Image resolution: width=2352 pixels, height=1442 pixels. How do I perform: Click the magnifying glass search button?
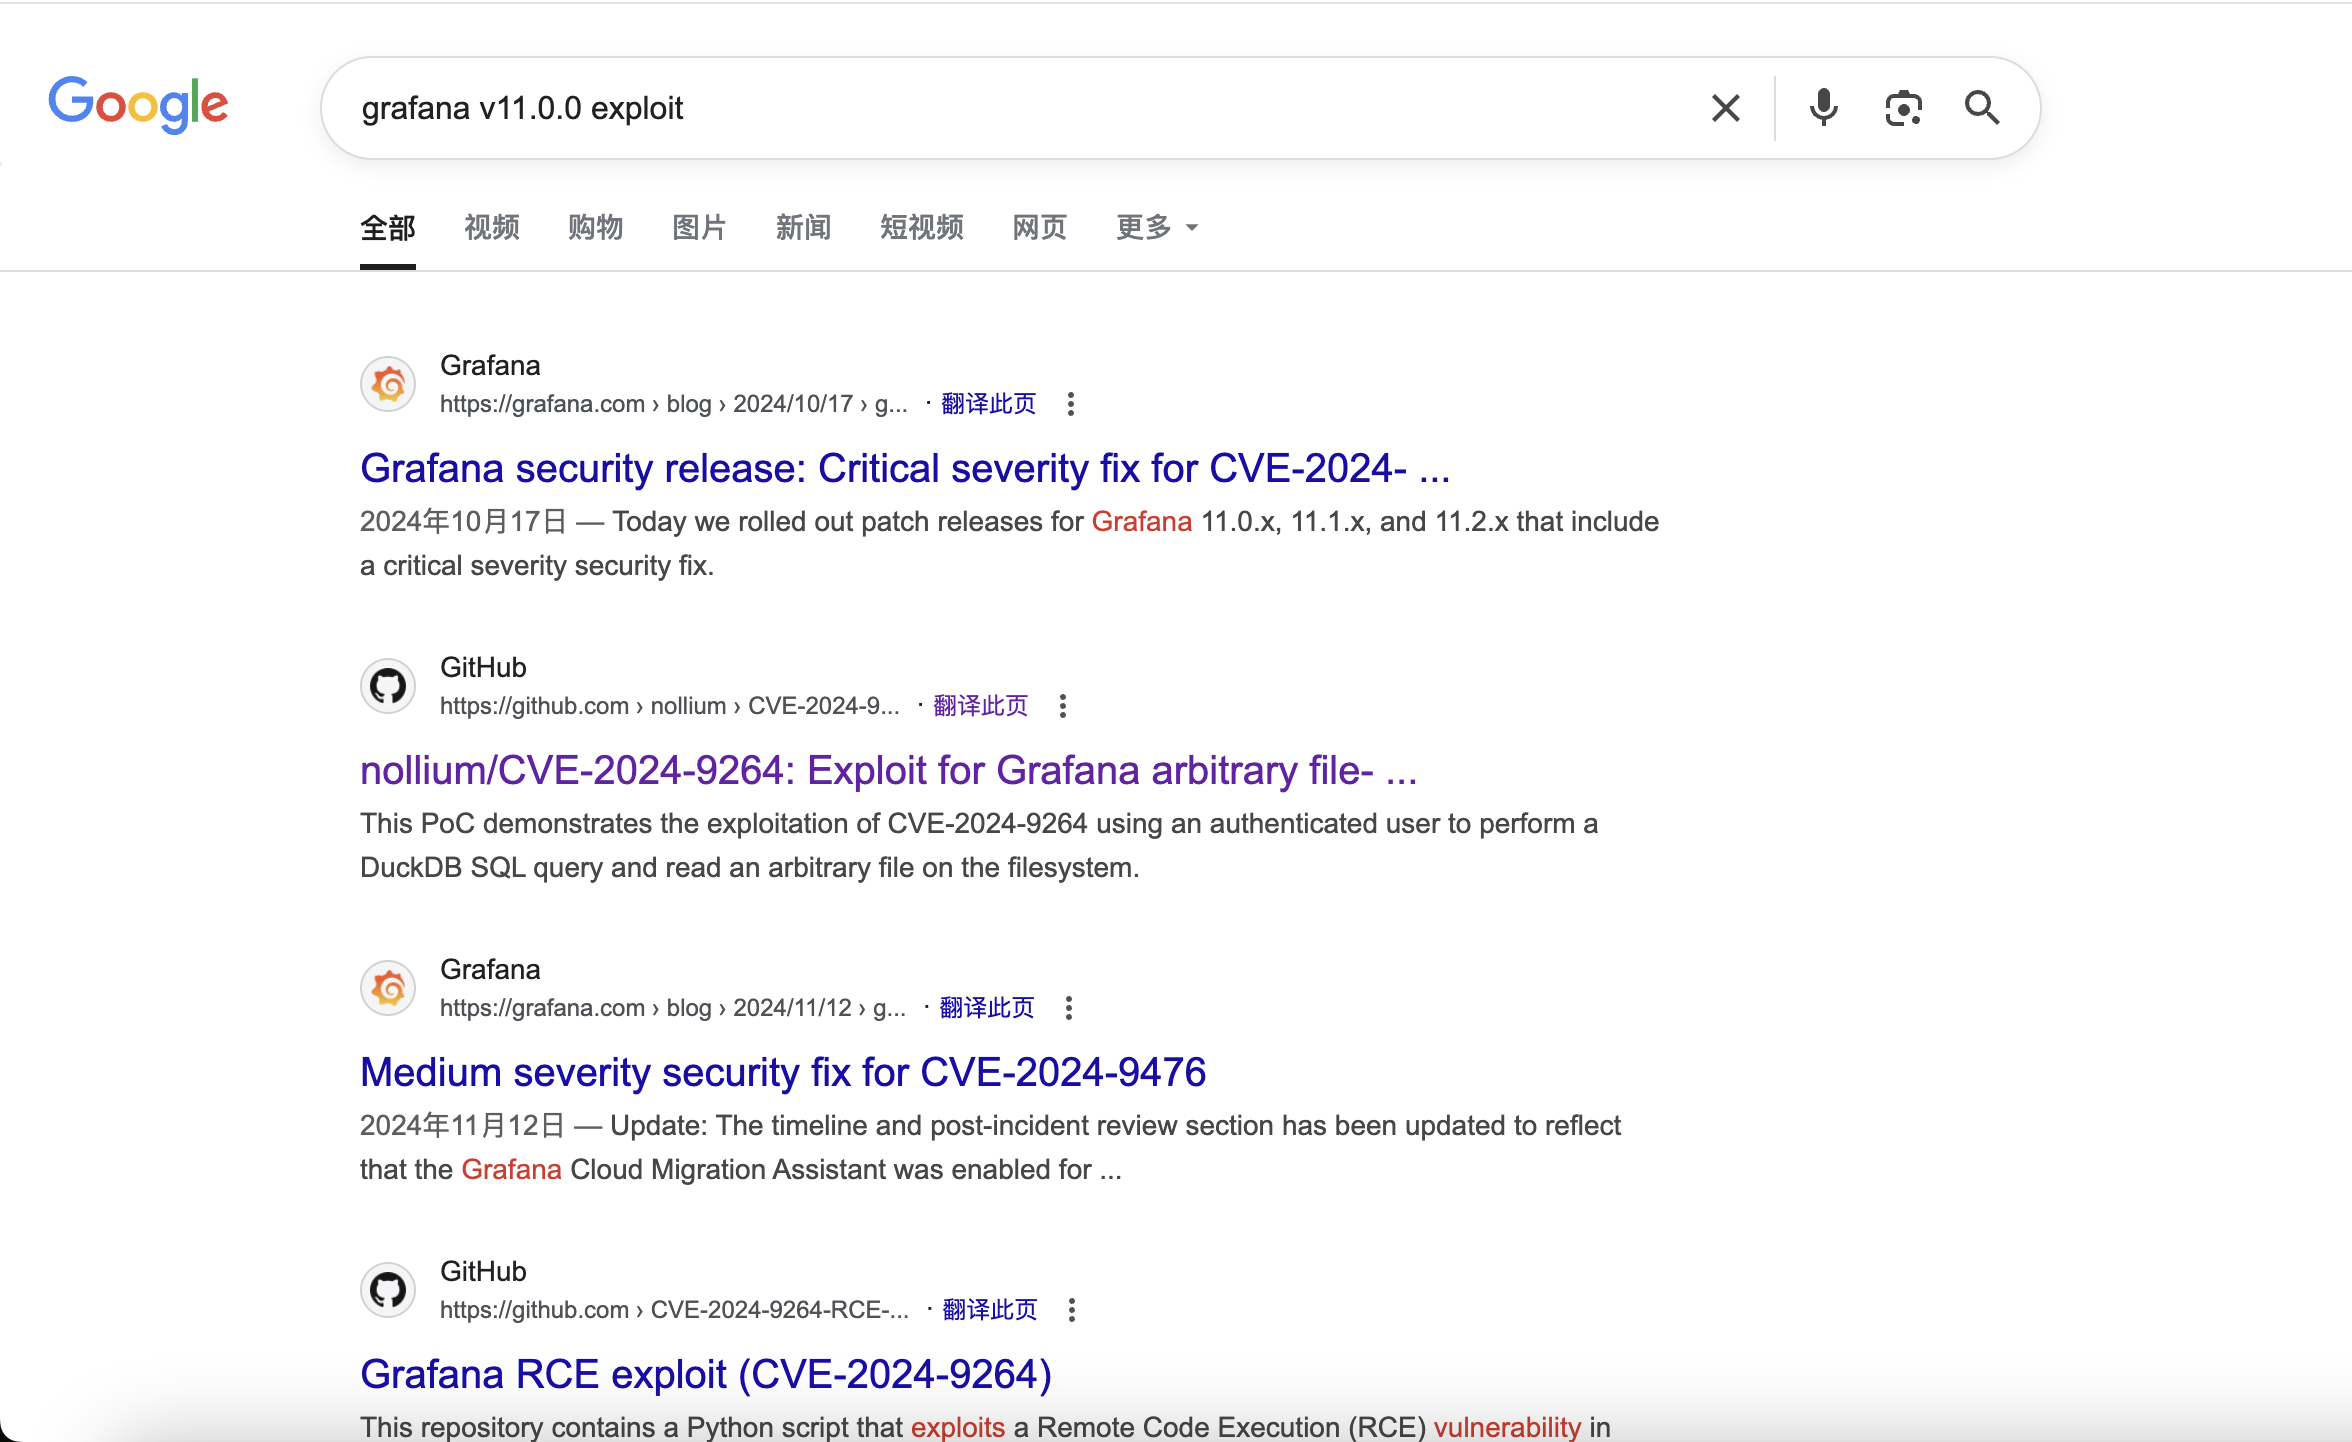(1981, 108)
